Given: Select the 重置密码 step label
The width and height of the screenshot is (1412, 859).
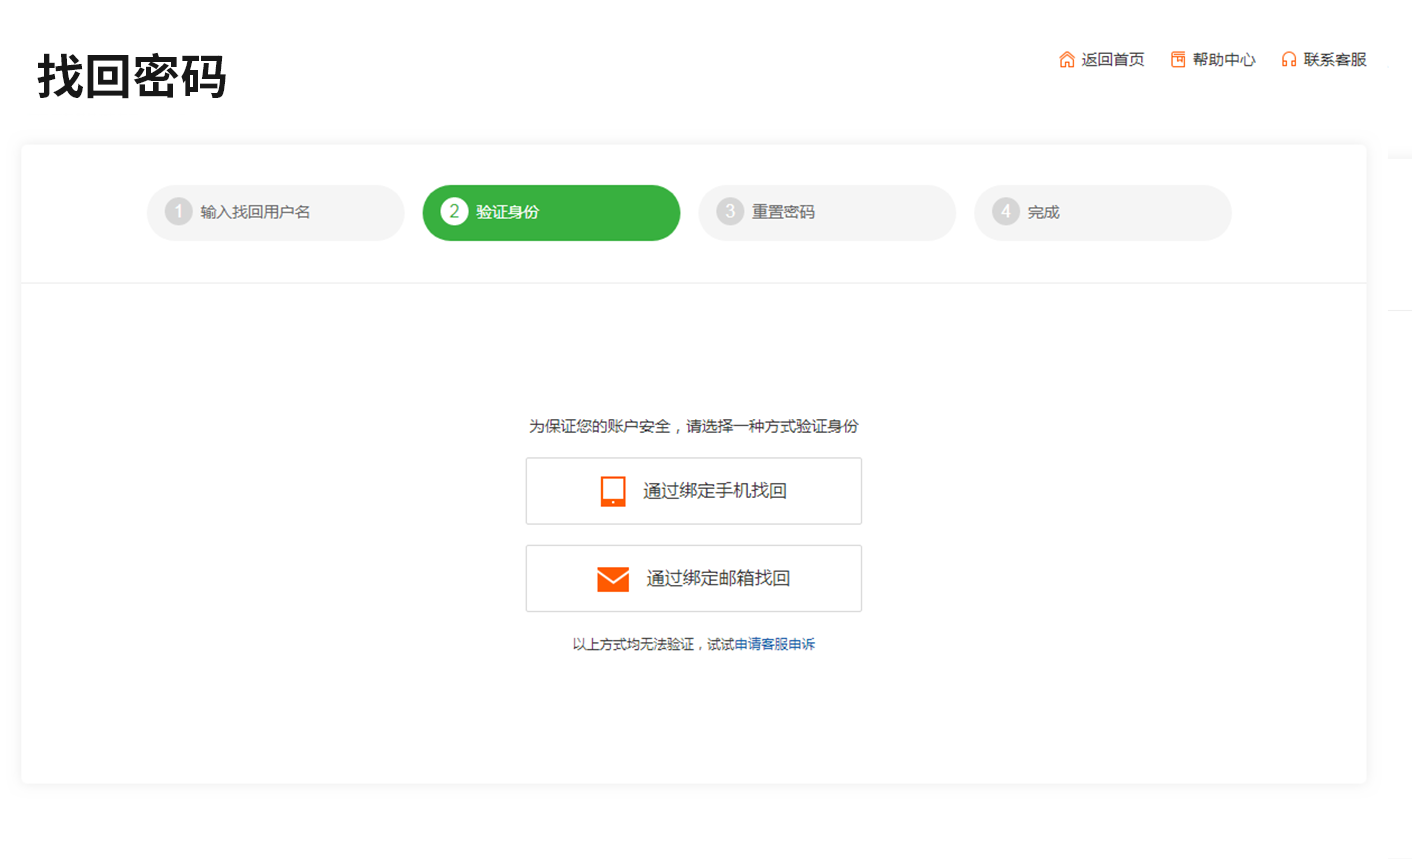Looking at the screenshot, I should coord(783,212).
